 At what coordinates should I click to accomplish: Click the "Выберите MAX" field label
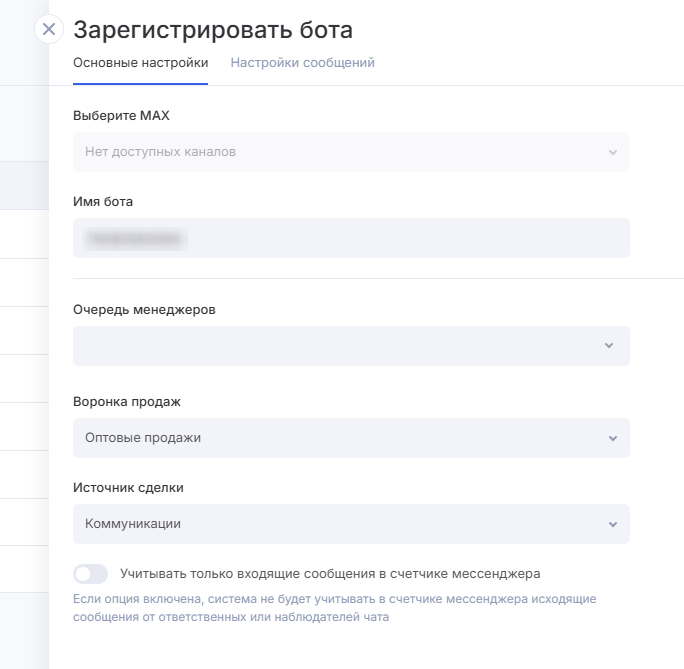121,116
